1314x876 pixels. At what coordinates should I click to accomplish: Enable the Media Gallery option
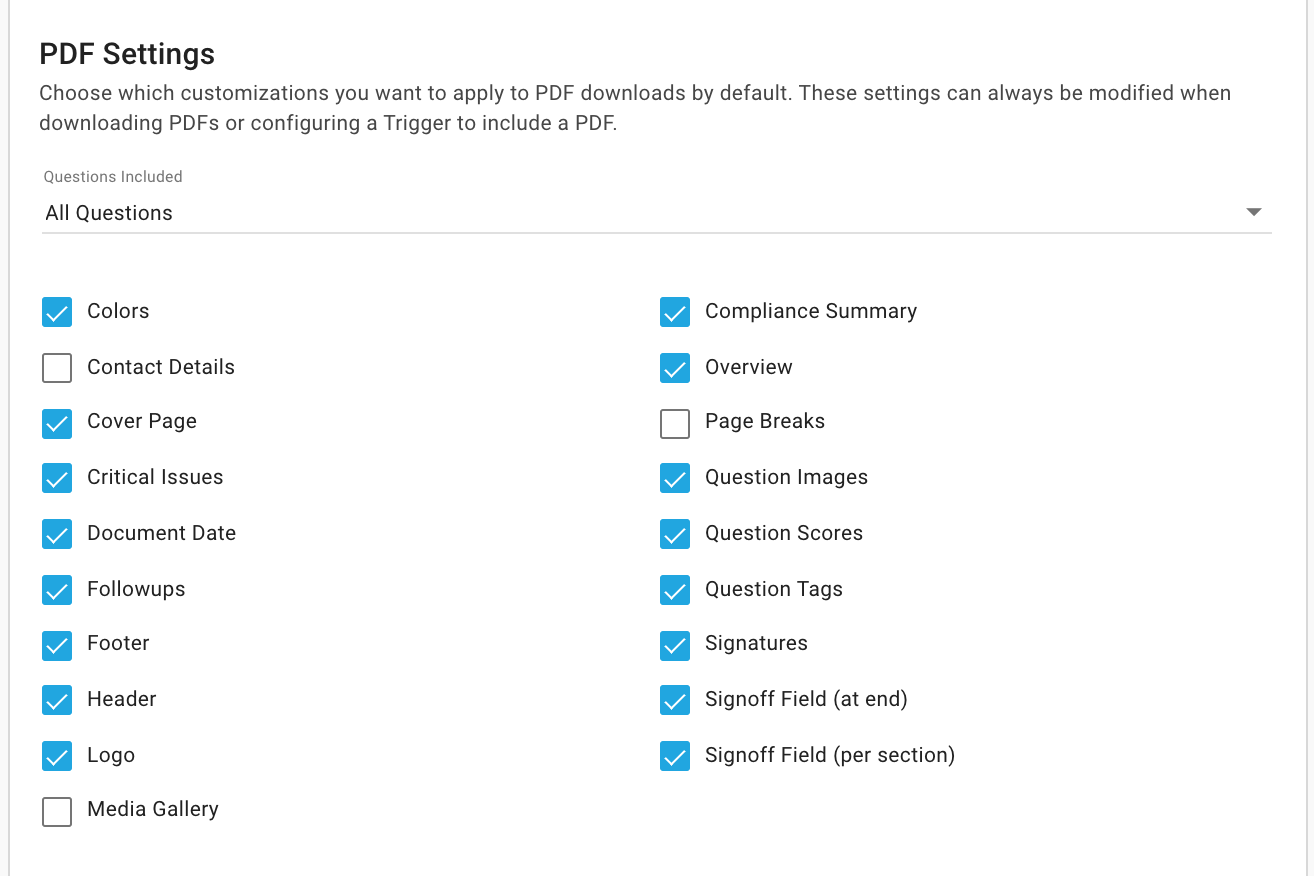click(57, 812)
